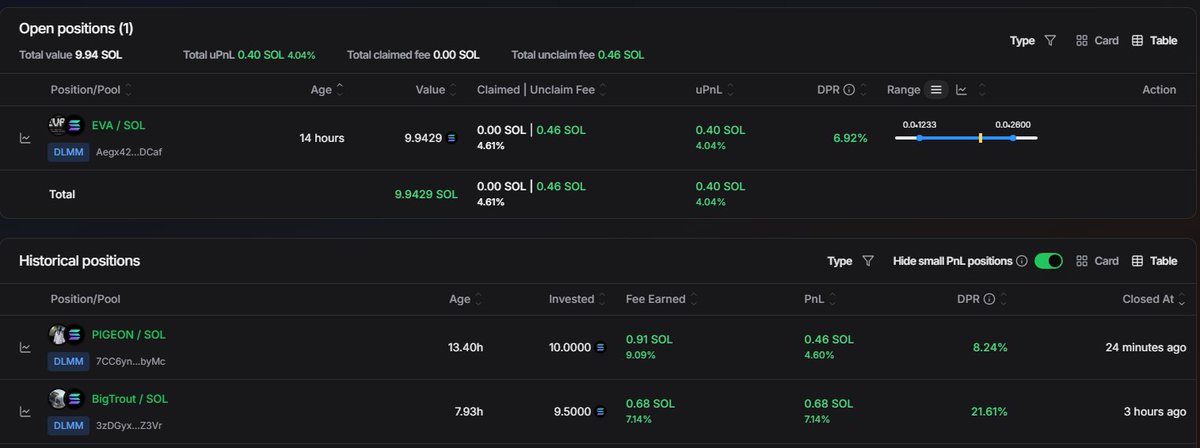Click SOL icon next to 9.5000 invested
1200x448 pixels.
pos(600,412)
